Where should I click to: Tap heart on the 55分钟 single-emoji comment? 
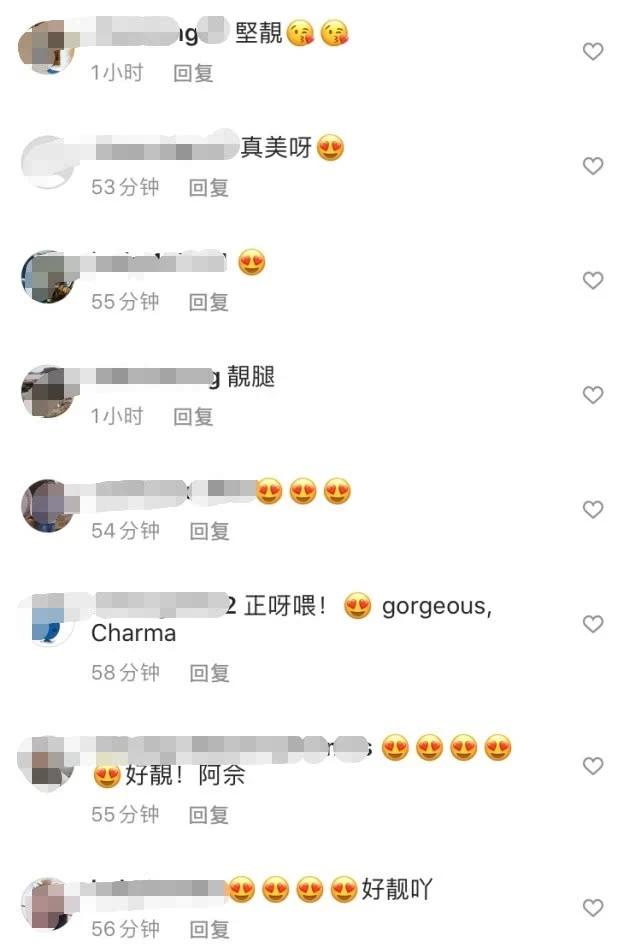[593, 280]
